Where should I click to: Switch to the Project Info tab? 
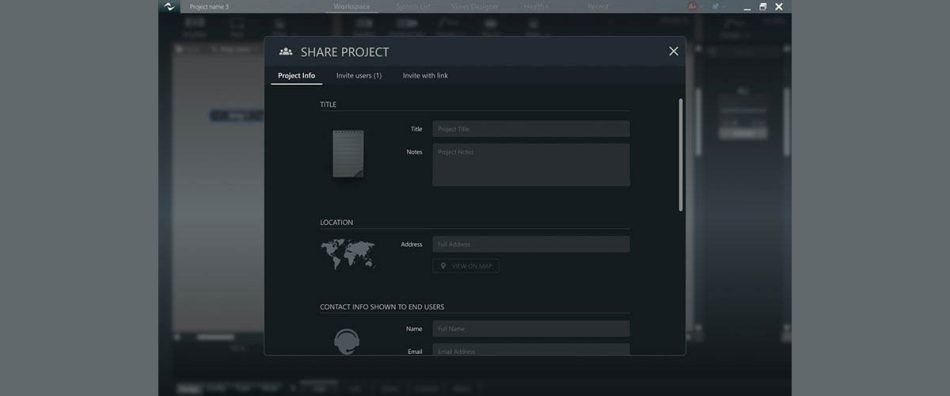tap(296, 76)
